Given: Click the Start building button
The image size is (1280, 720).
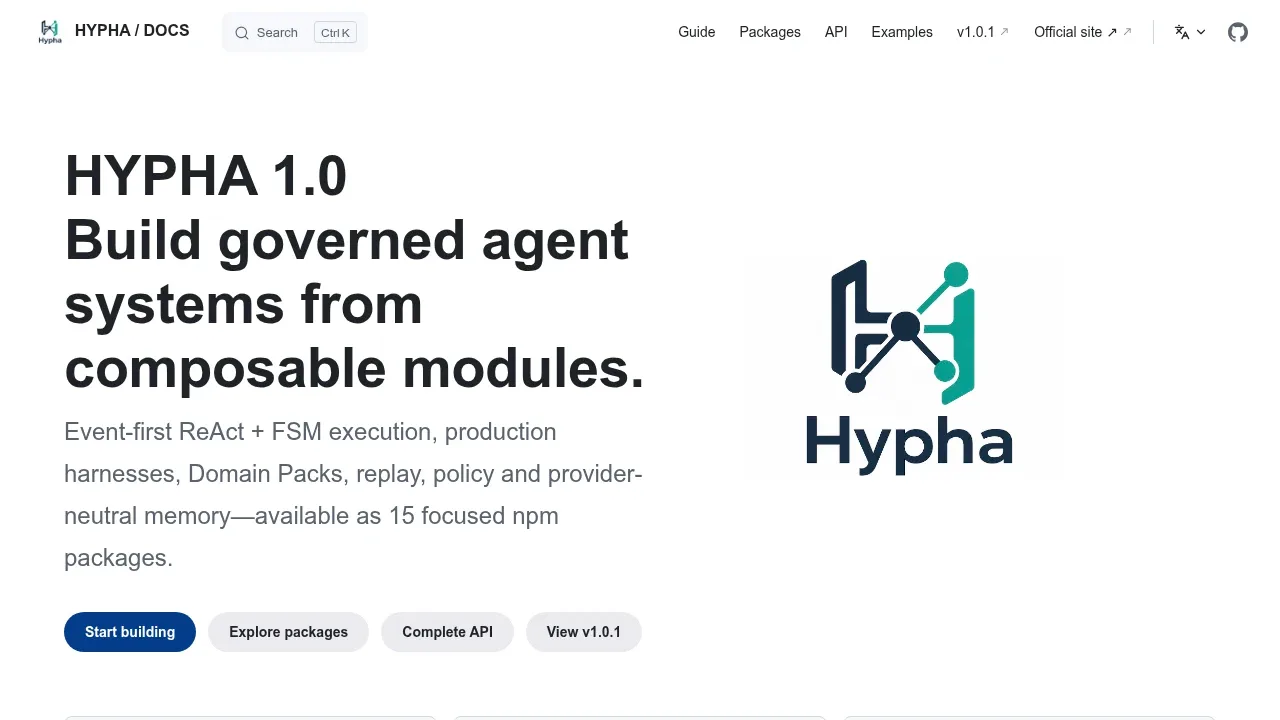Looking at the screenshot, I should click(130, 632).
